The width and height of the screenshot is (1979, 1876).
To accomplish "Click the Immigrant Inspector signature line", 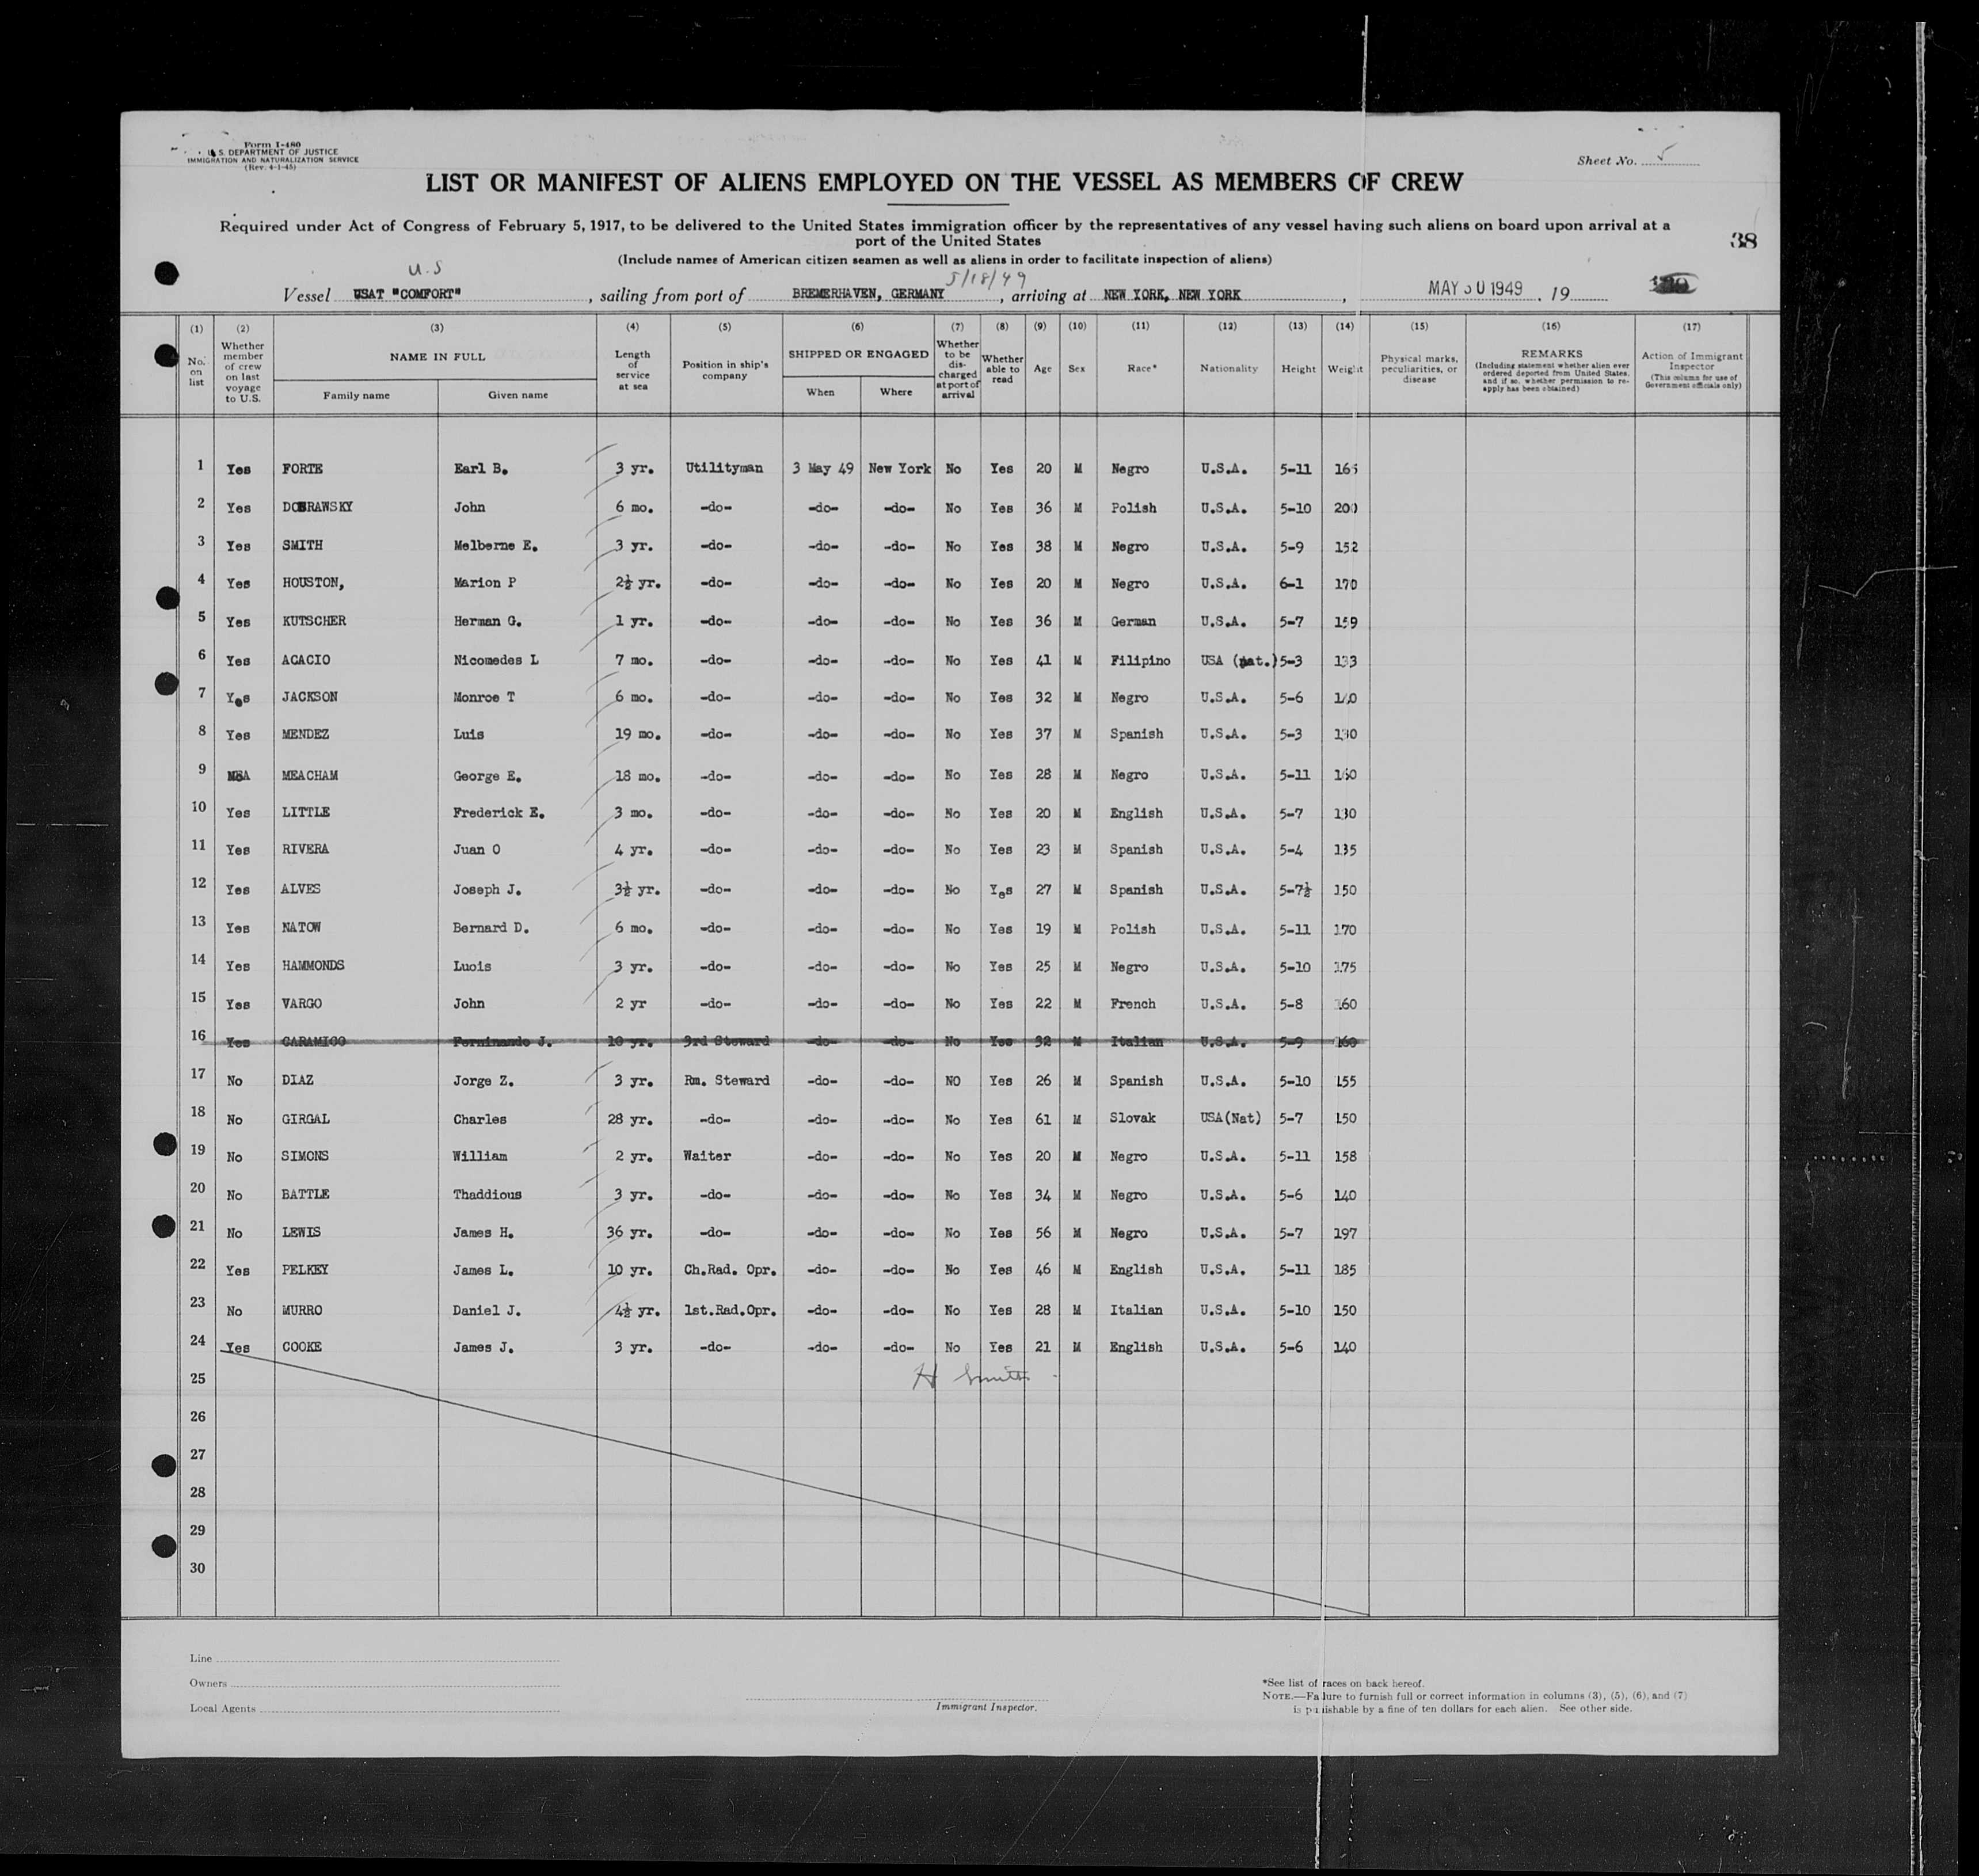I will [896, 1699].
